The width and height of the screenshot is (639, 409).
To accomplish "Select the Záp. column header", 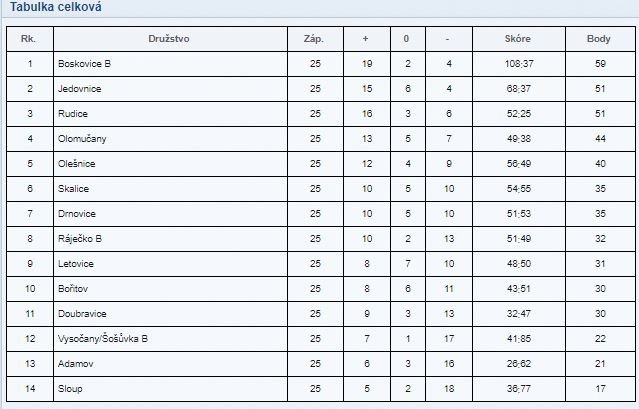I will (313, 39).
